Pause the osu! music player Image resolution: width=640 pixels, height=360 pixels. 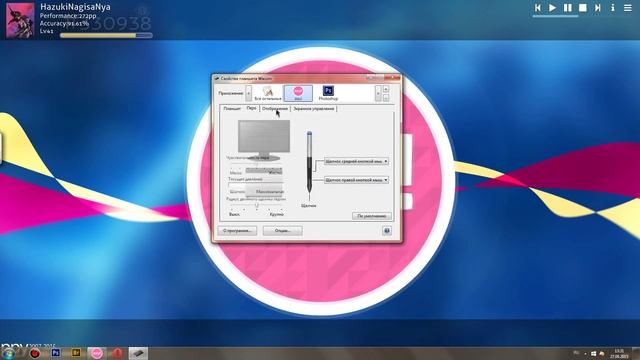pos(567,8)
